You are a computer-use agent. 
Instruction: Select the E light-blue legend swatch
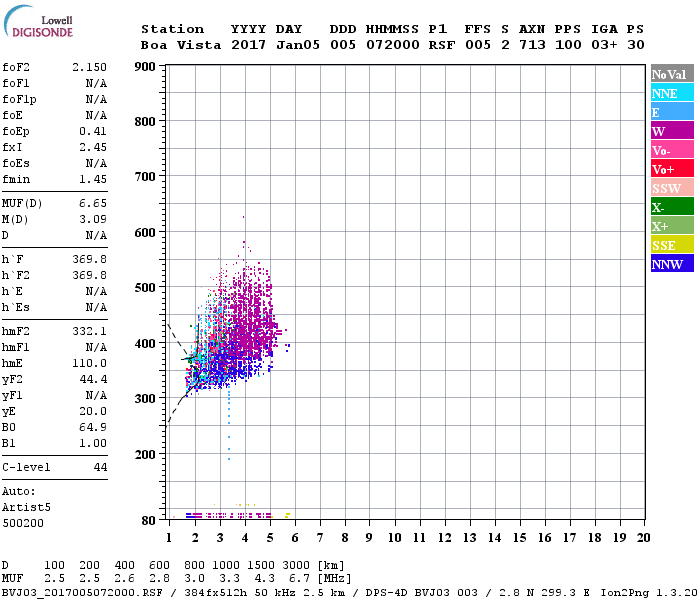tap(672, 112)
